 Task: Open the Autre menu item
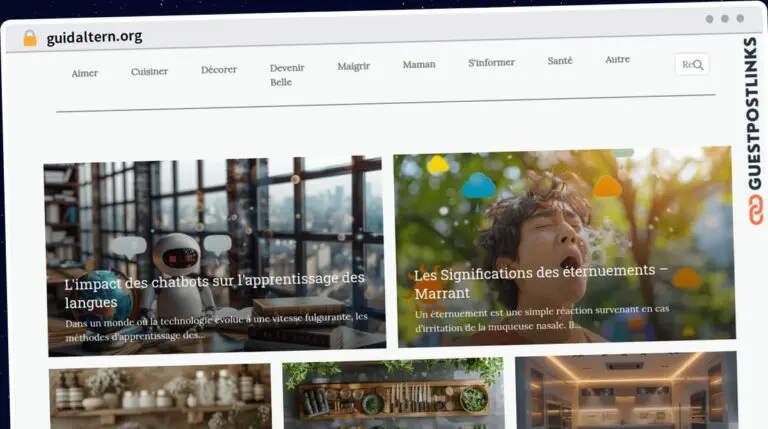click(618, 59)
